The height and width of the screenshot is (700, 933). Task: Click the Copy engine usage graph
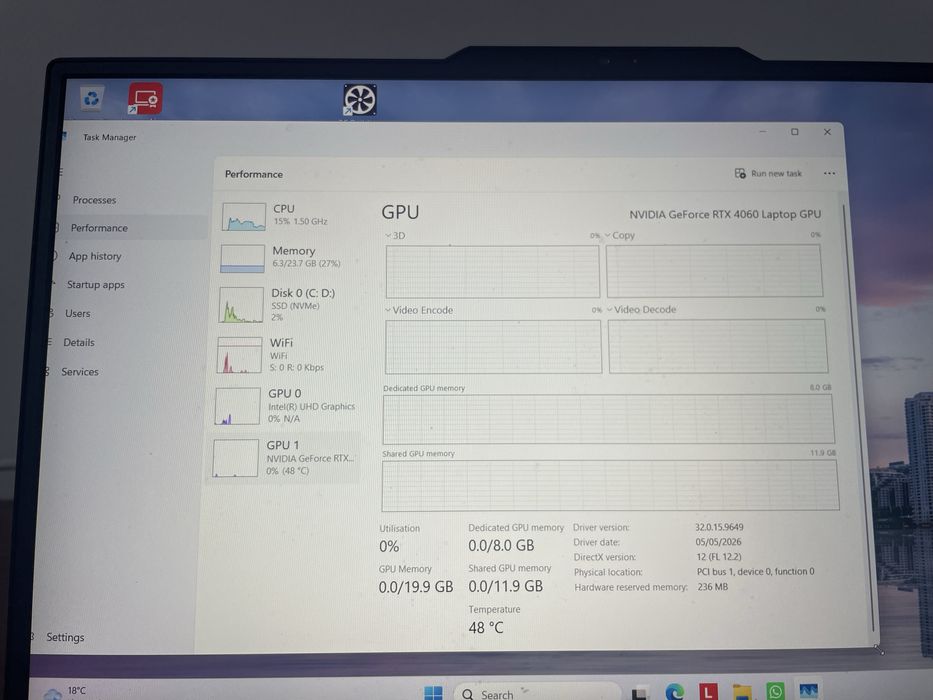[x=715, y=270]
